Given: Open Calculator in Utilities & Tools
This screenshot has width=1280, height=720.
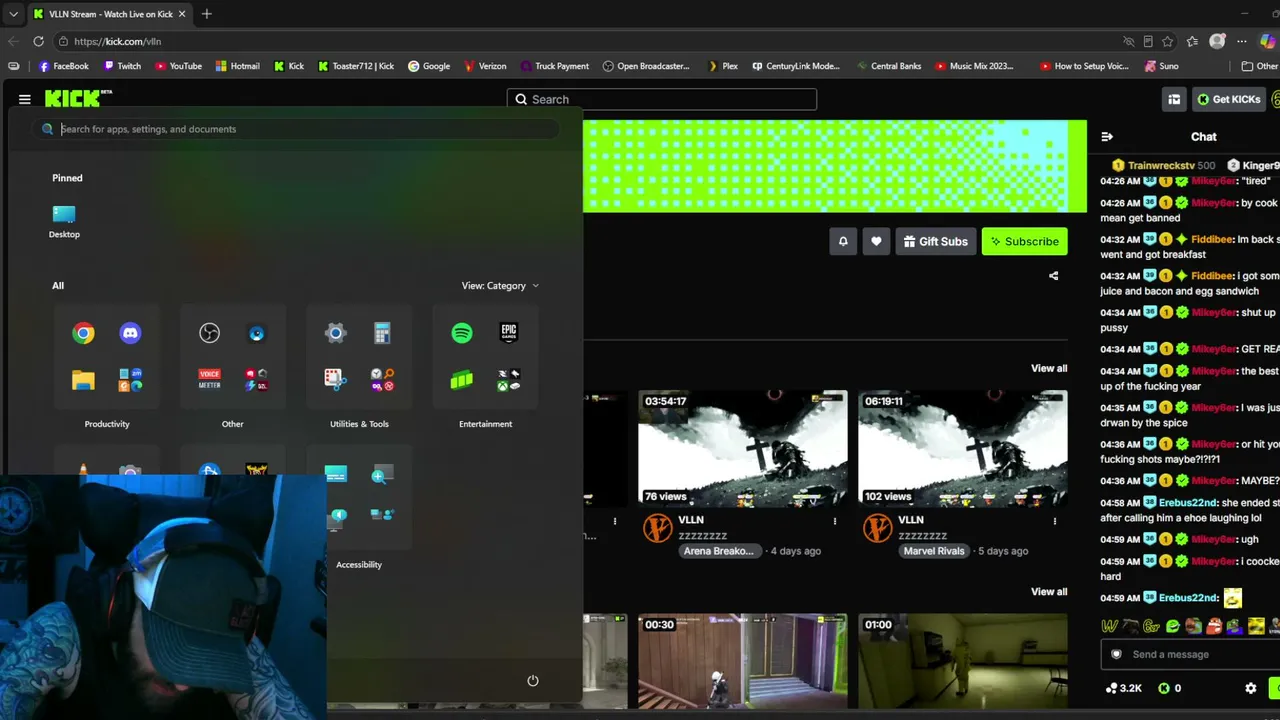Looking at the screenshot, I should coord(382,333).
